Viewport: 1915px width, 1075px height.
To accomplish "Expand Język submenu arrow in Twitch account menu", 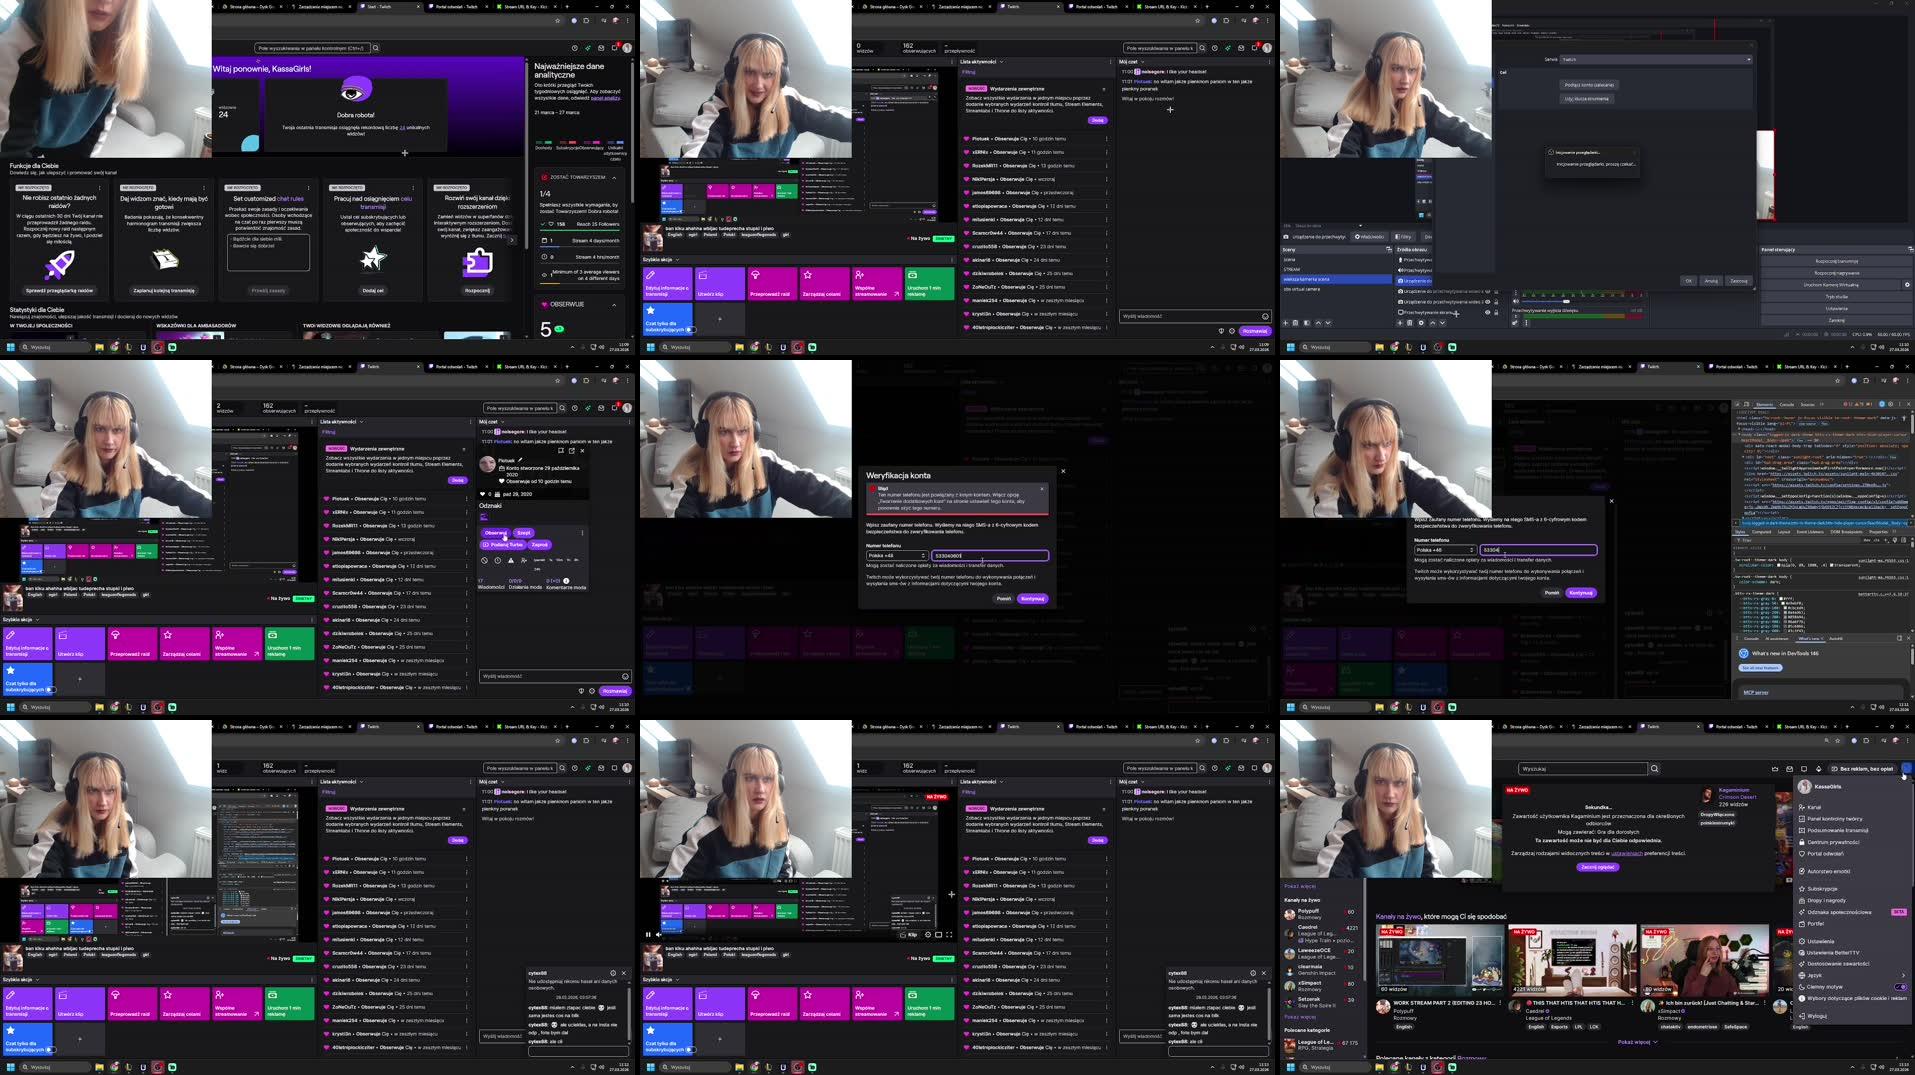I will pos(1903,975).
